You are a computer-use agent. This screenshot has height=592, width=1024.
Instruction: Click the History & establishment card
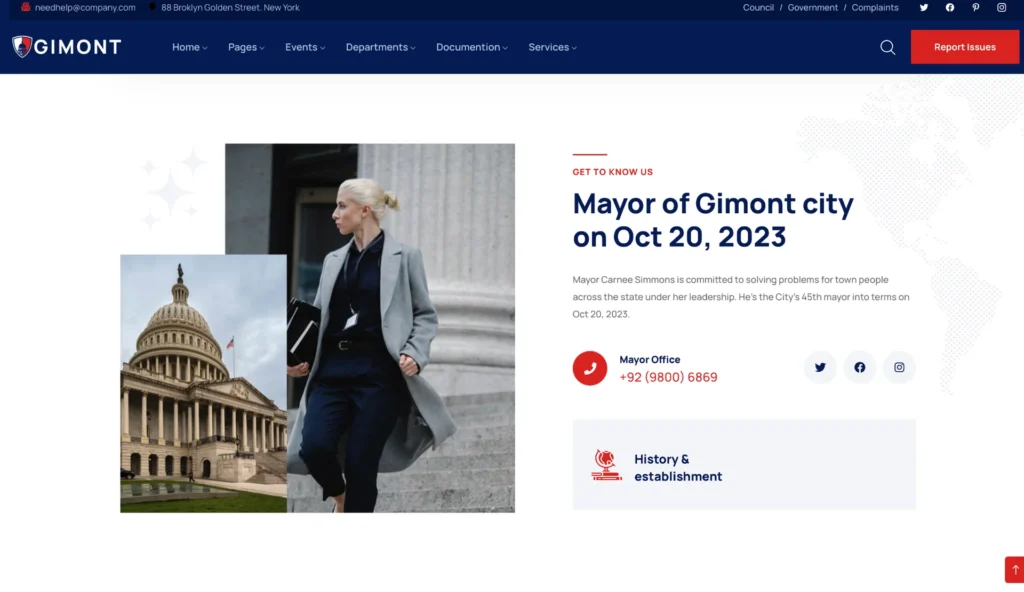click(x=743, y=465)
